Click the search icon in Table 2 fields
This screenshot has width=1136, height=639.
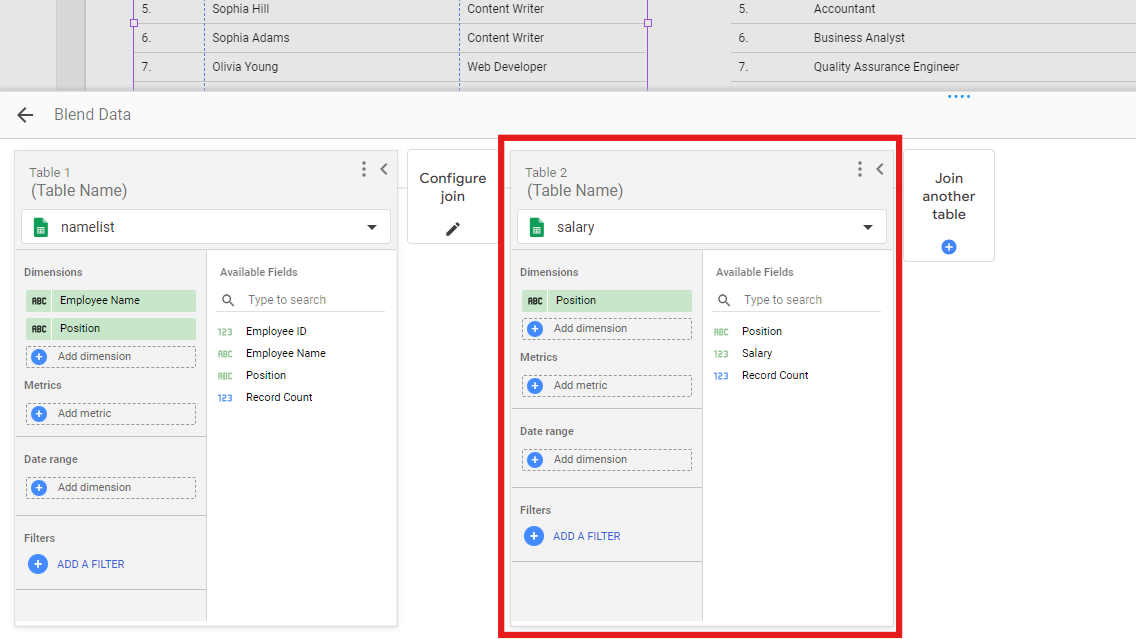coord(724,300)
